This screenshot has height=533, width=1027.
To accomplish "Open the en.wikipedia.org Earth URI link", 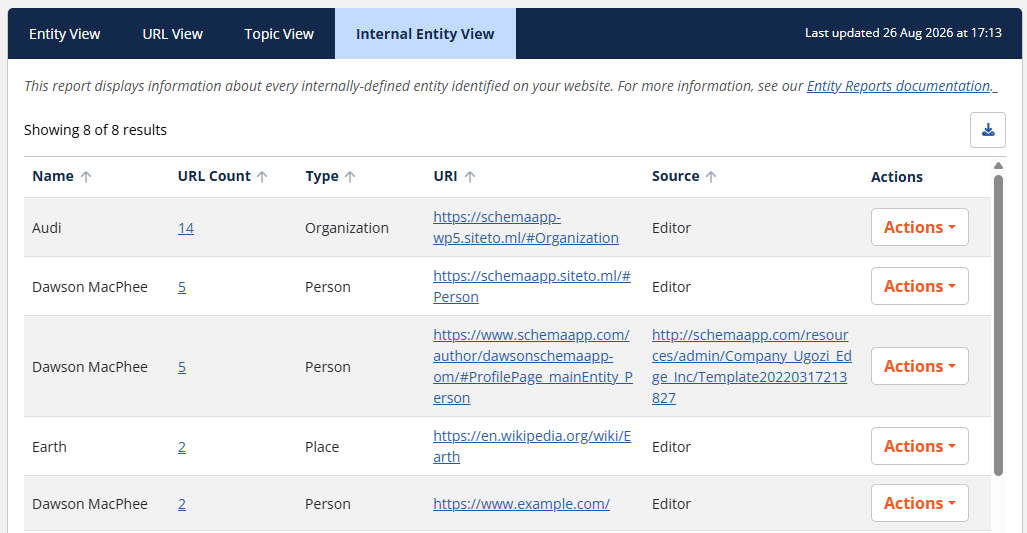I will coord(532,447).
